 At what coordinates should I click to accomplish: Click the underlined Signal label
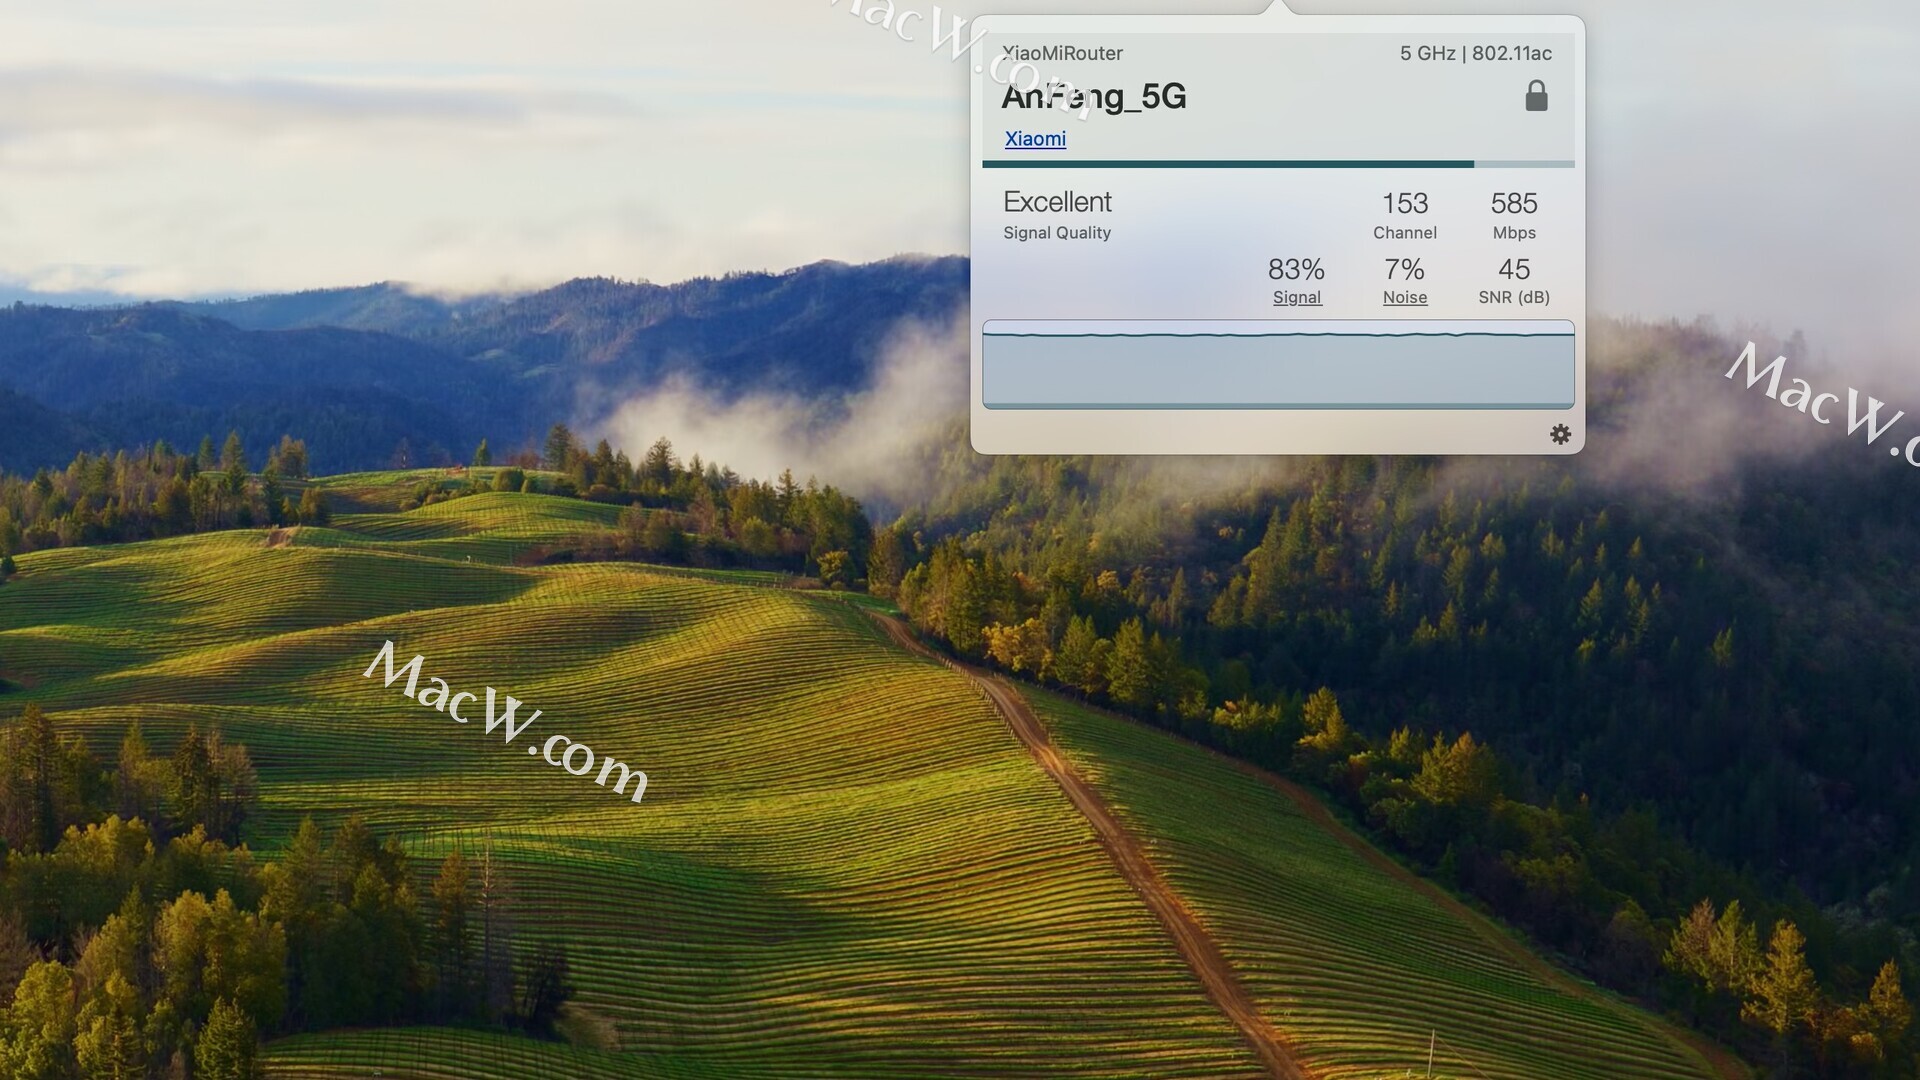pos(1296,298)
